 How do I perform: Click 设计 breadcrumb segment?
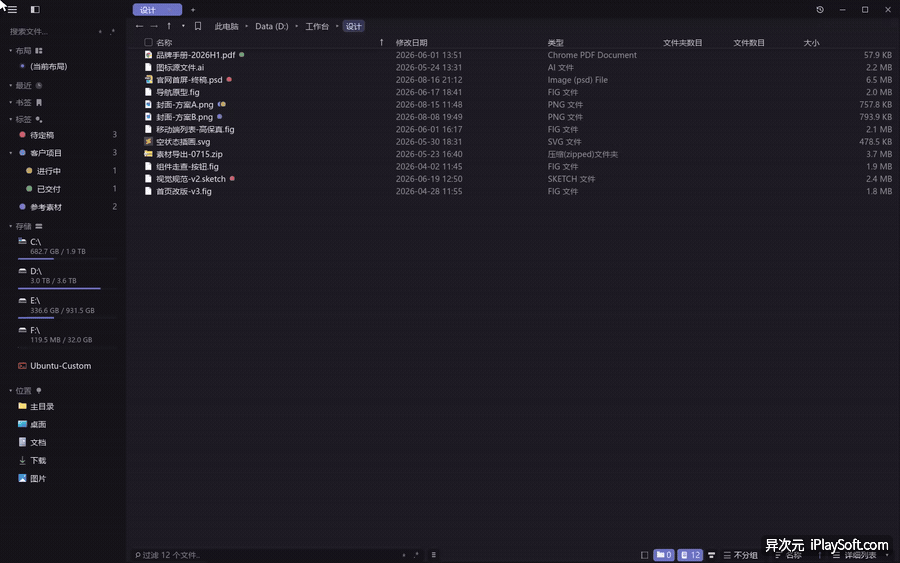(x=354, y=26)
